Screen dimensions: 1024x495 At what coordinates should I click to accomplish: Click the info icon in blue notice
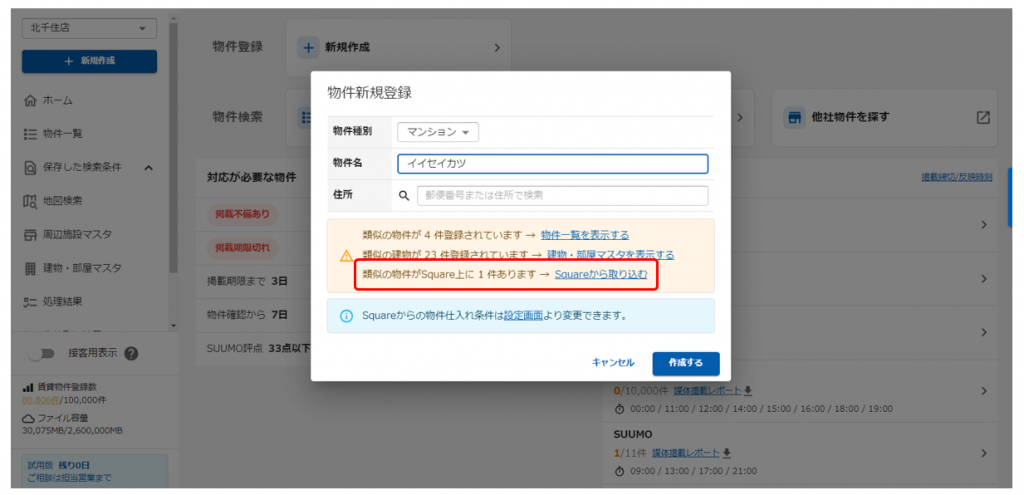346,316
